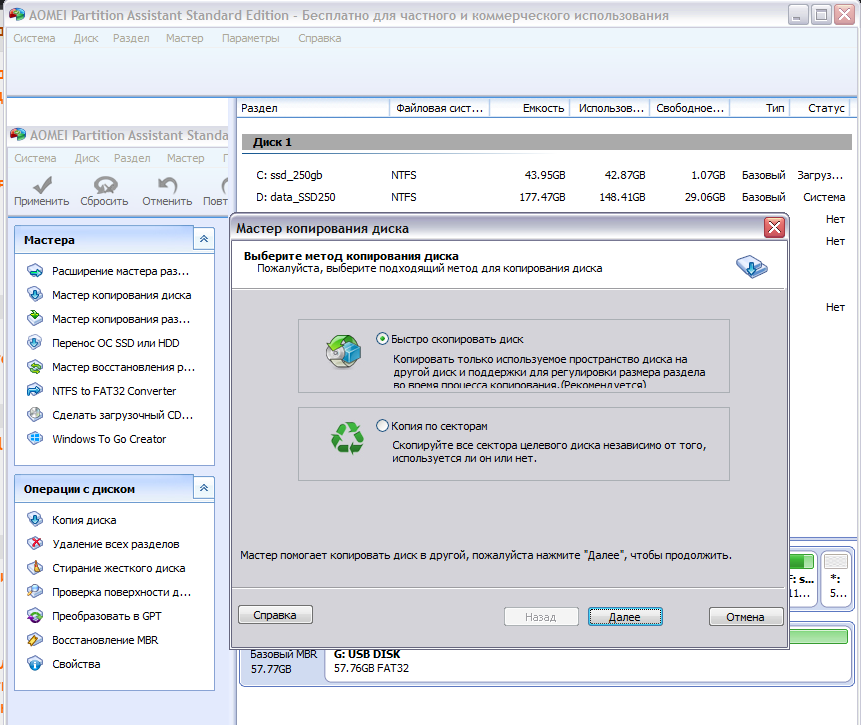Select the Базовый MBR 57.77GB disk label
Screen dimensions: 861x725
tap(283, 661)
